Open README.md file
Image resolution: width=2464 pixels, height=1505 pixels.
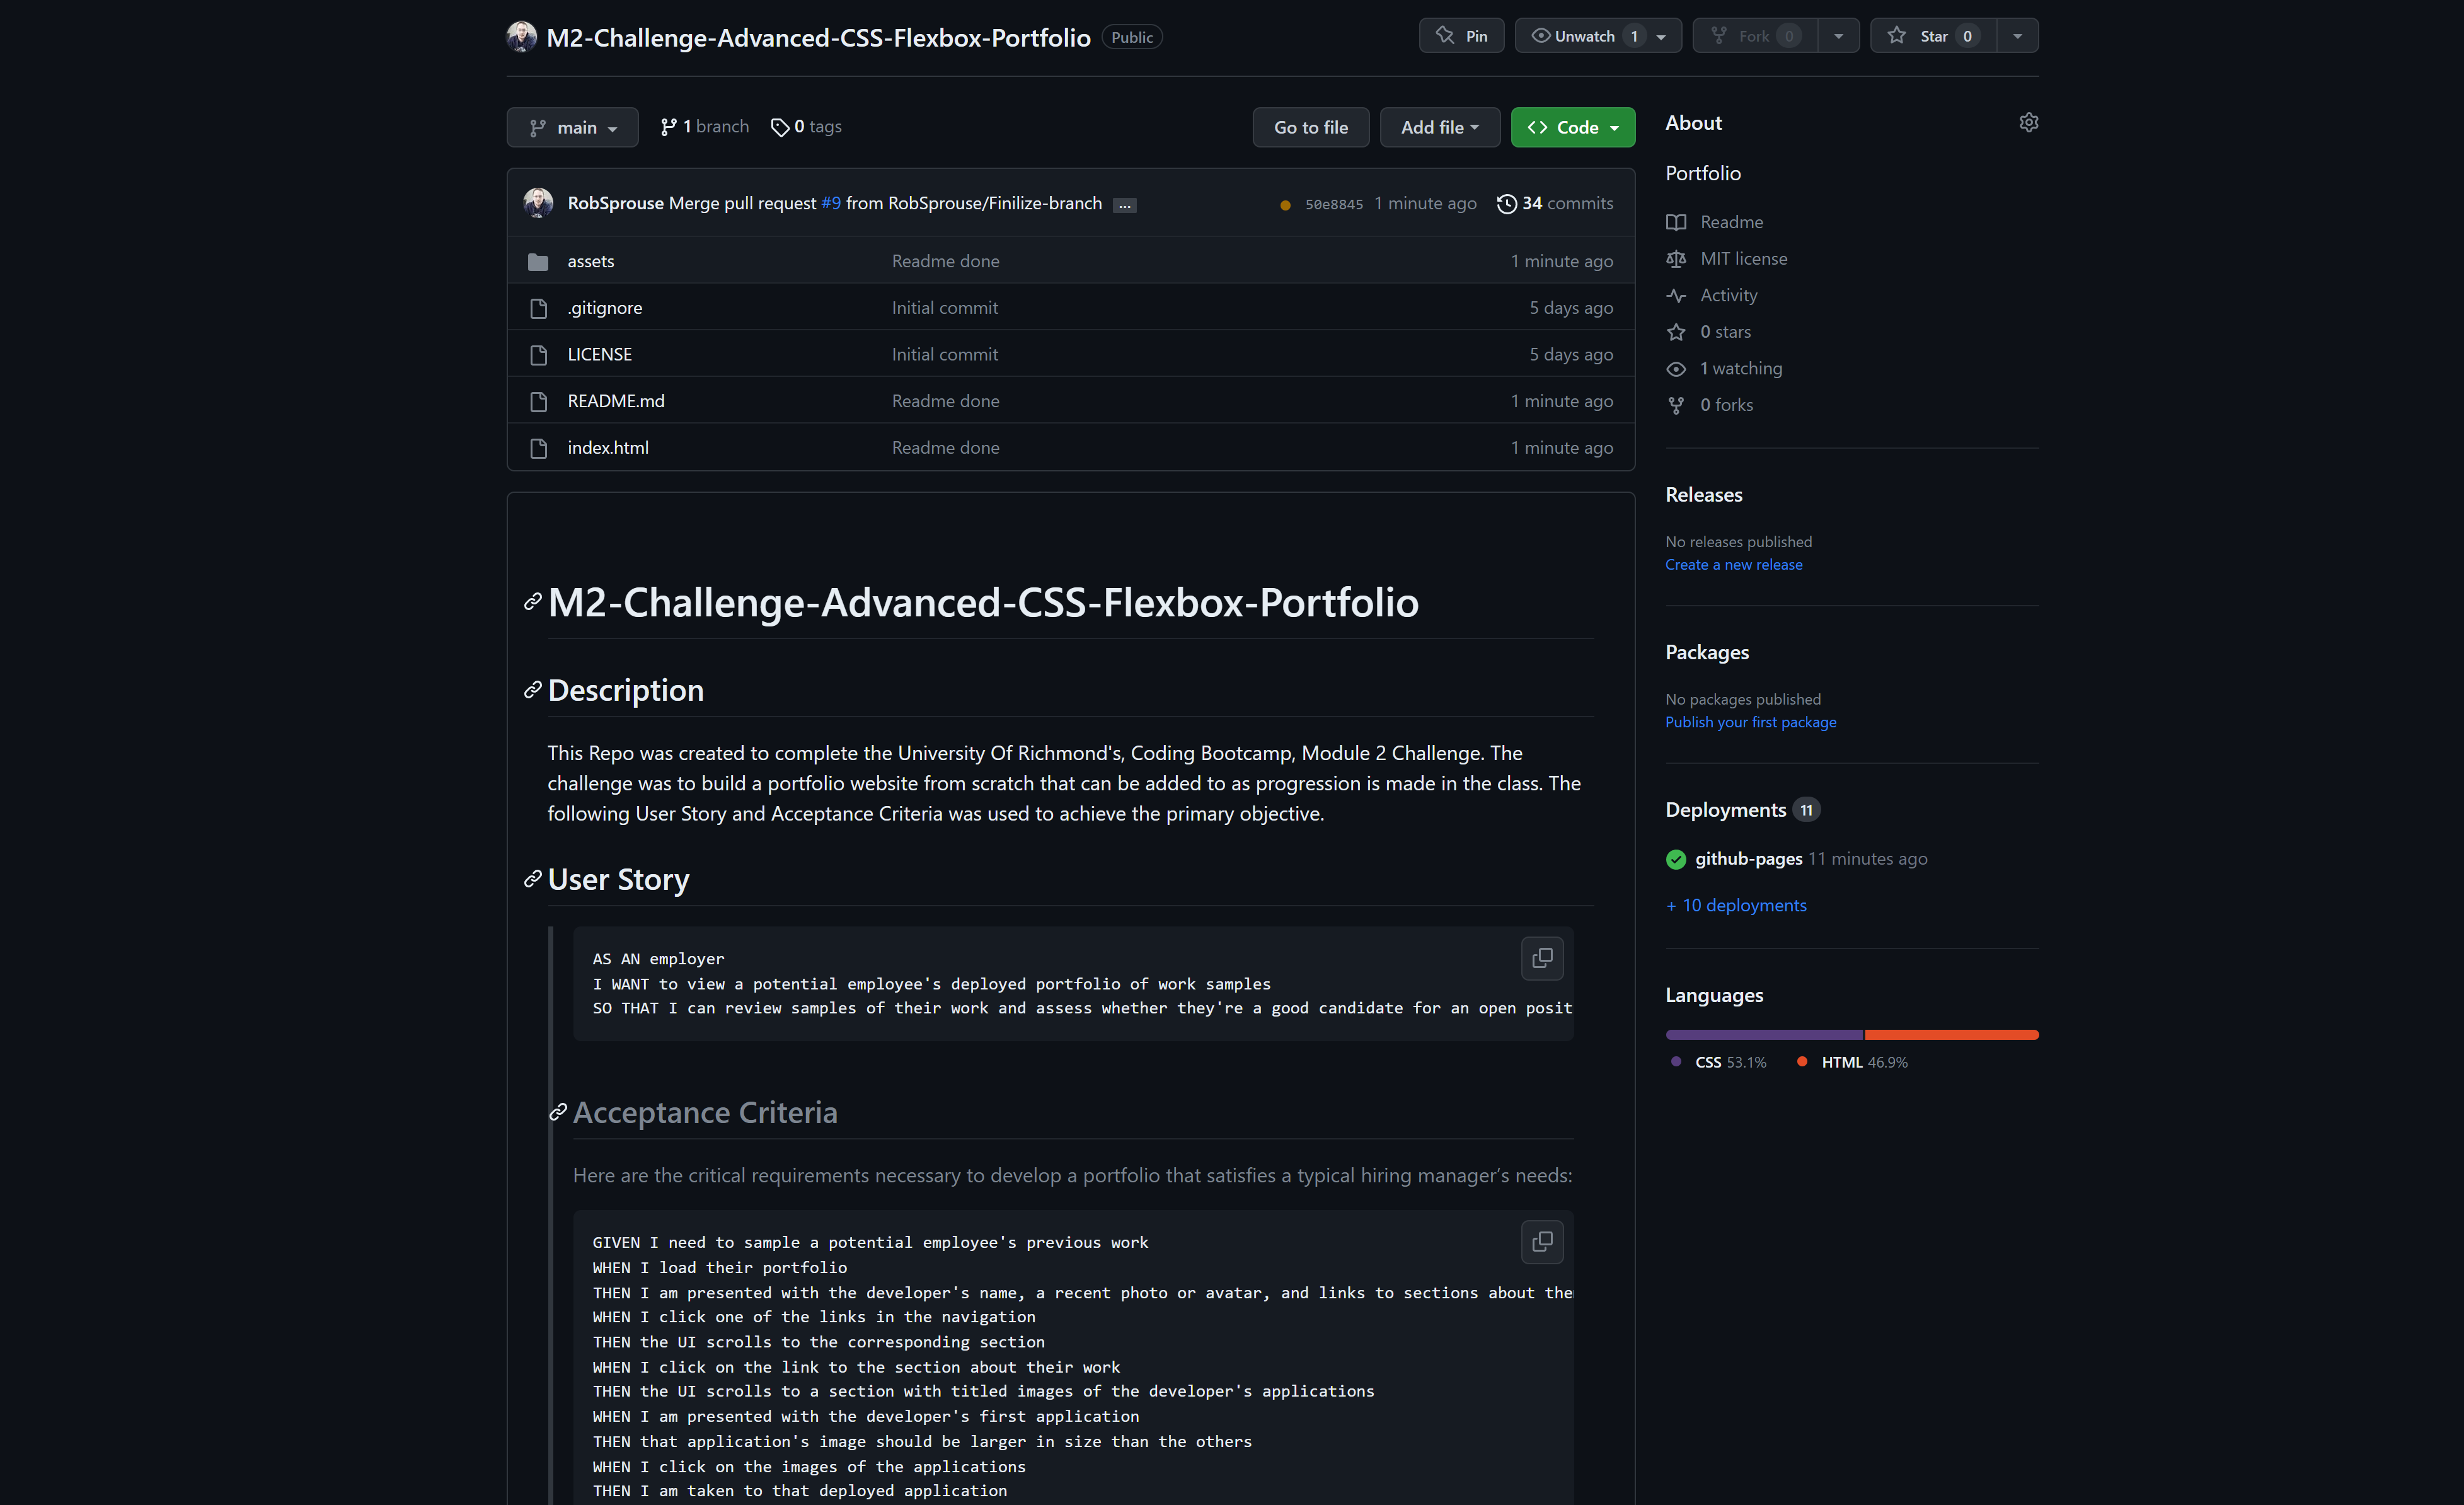616,401
